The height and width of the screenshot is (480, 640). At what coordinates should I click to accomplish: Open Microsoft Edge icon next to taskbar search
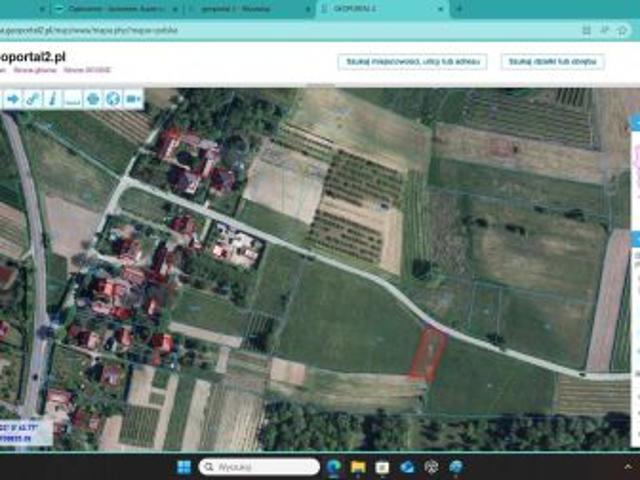335,467
